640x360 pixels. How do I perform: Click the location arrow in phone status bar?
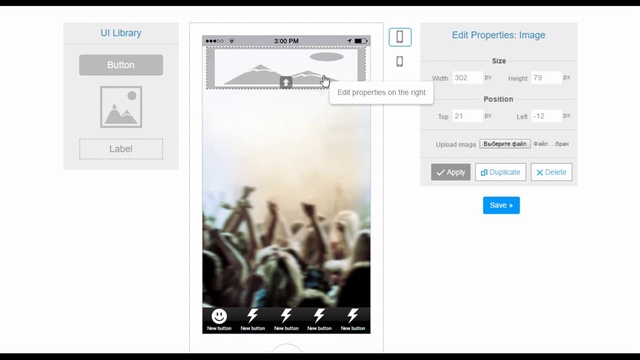coord(349,41)
